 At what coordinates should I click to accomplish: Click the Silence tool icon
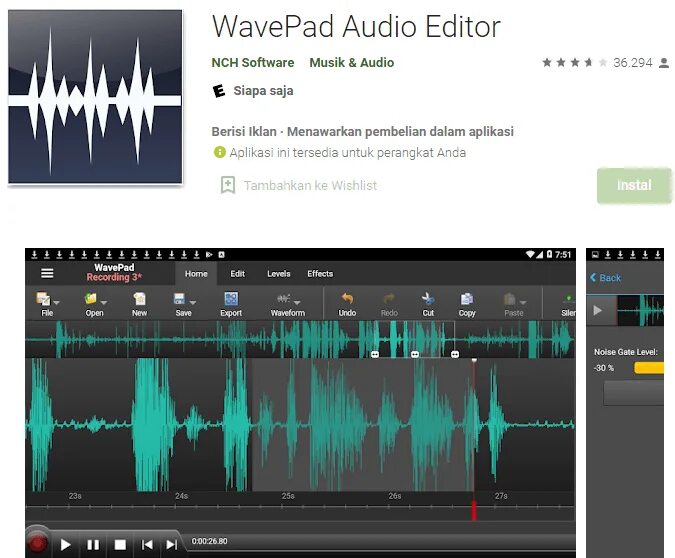pyautogui.click(x=568, y=298)
